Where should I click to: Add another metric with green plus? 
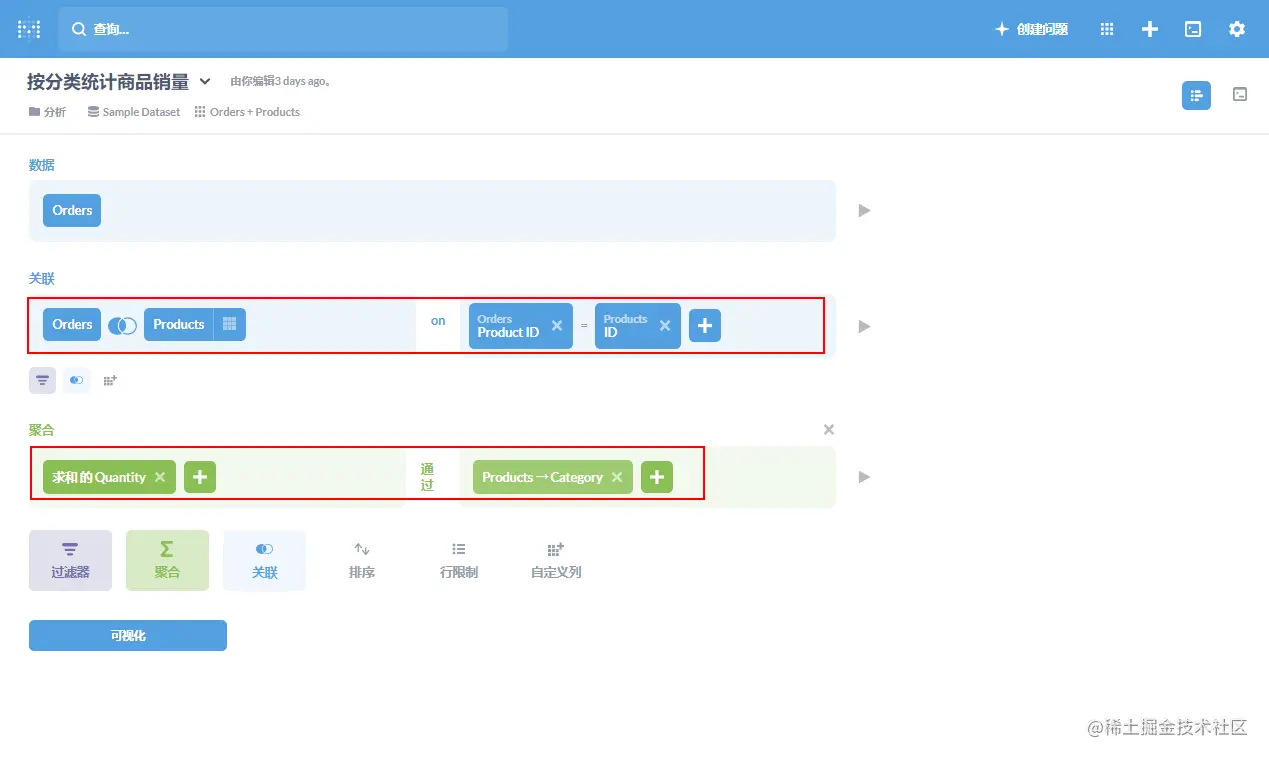click(x=200, y=477)
